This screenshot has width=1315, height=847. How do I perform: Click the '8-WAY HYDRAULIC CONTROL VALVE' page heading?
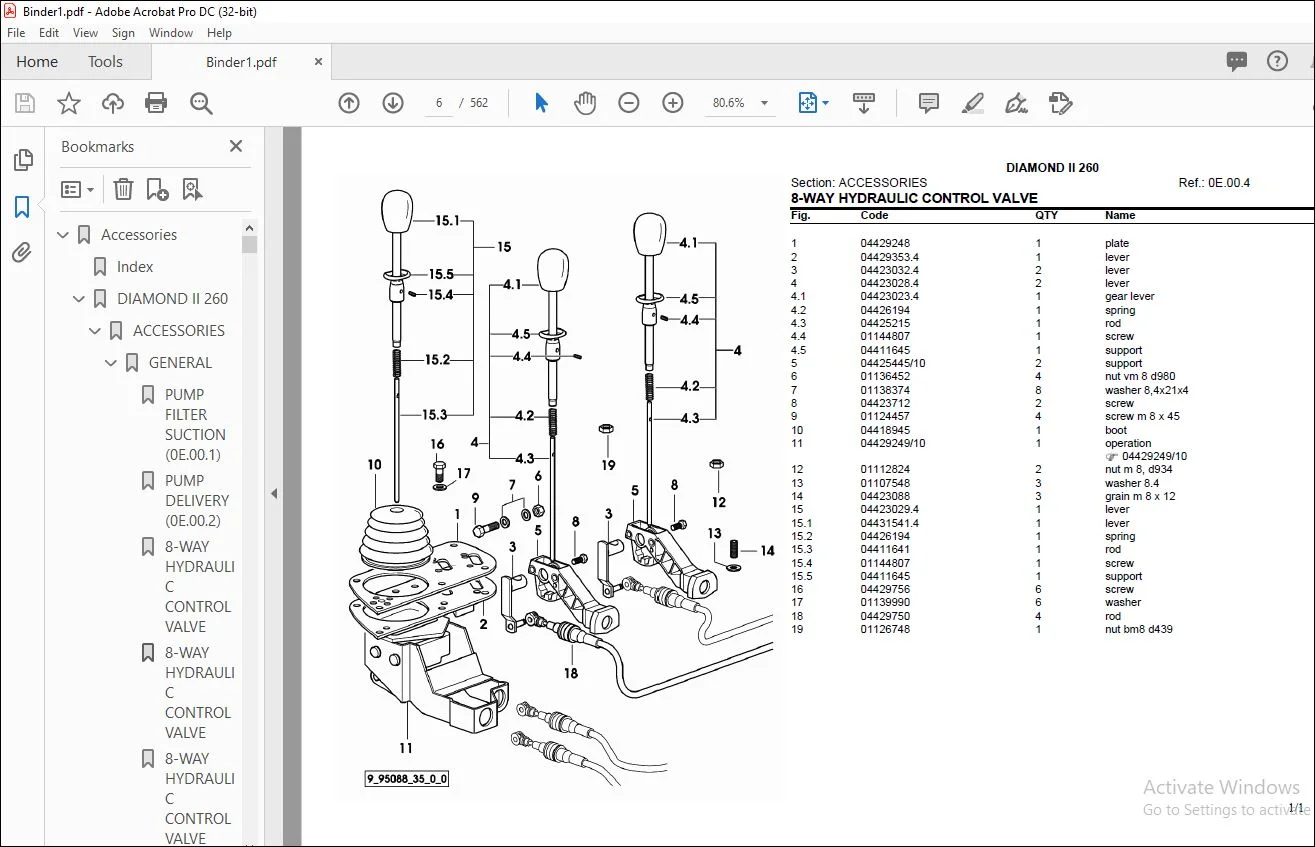(x=914, y=198)
